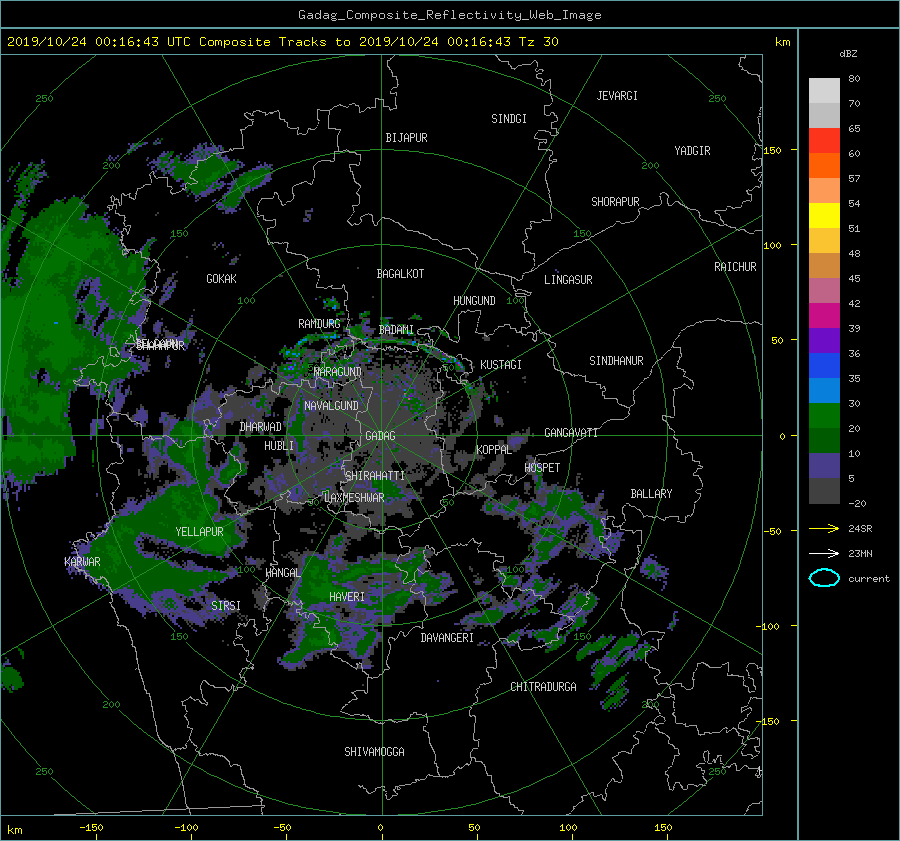Click the NARAGUND city label
This screenshot has width=900, height=841.
(338, 372)
